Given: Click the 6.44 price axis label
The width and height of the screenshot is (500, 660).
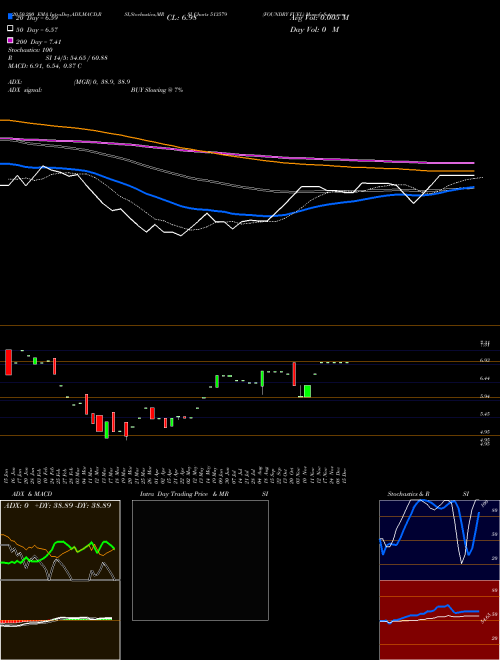Looking at the screenshot, I should (x=484, y=378).
